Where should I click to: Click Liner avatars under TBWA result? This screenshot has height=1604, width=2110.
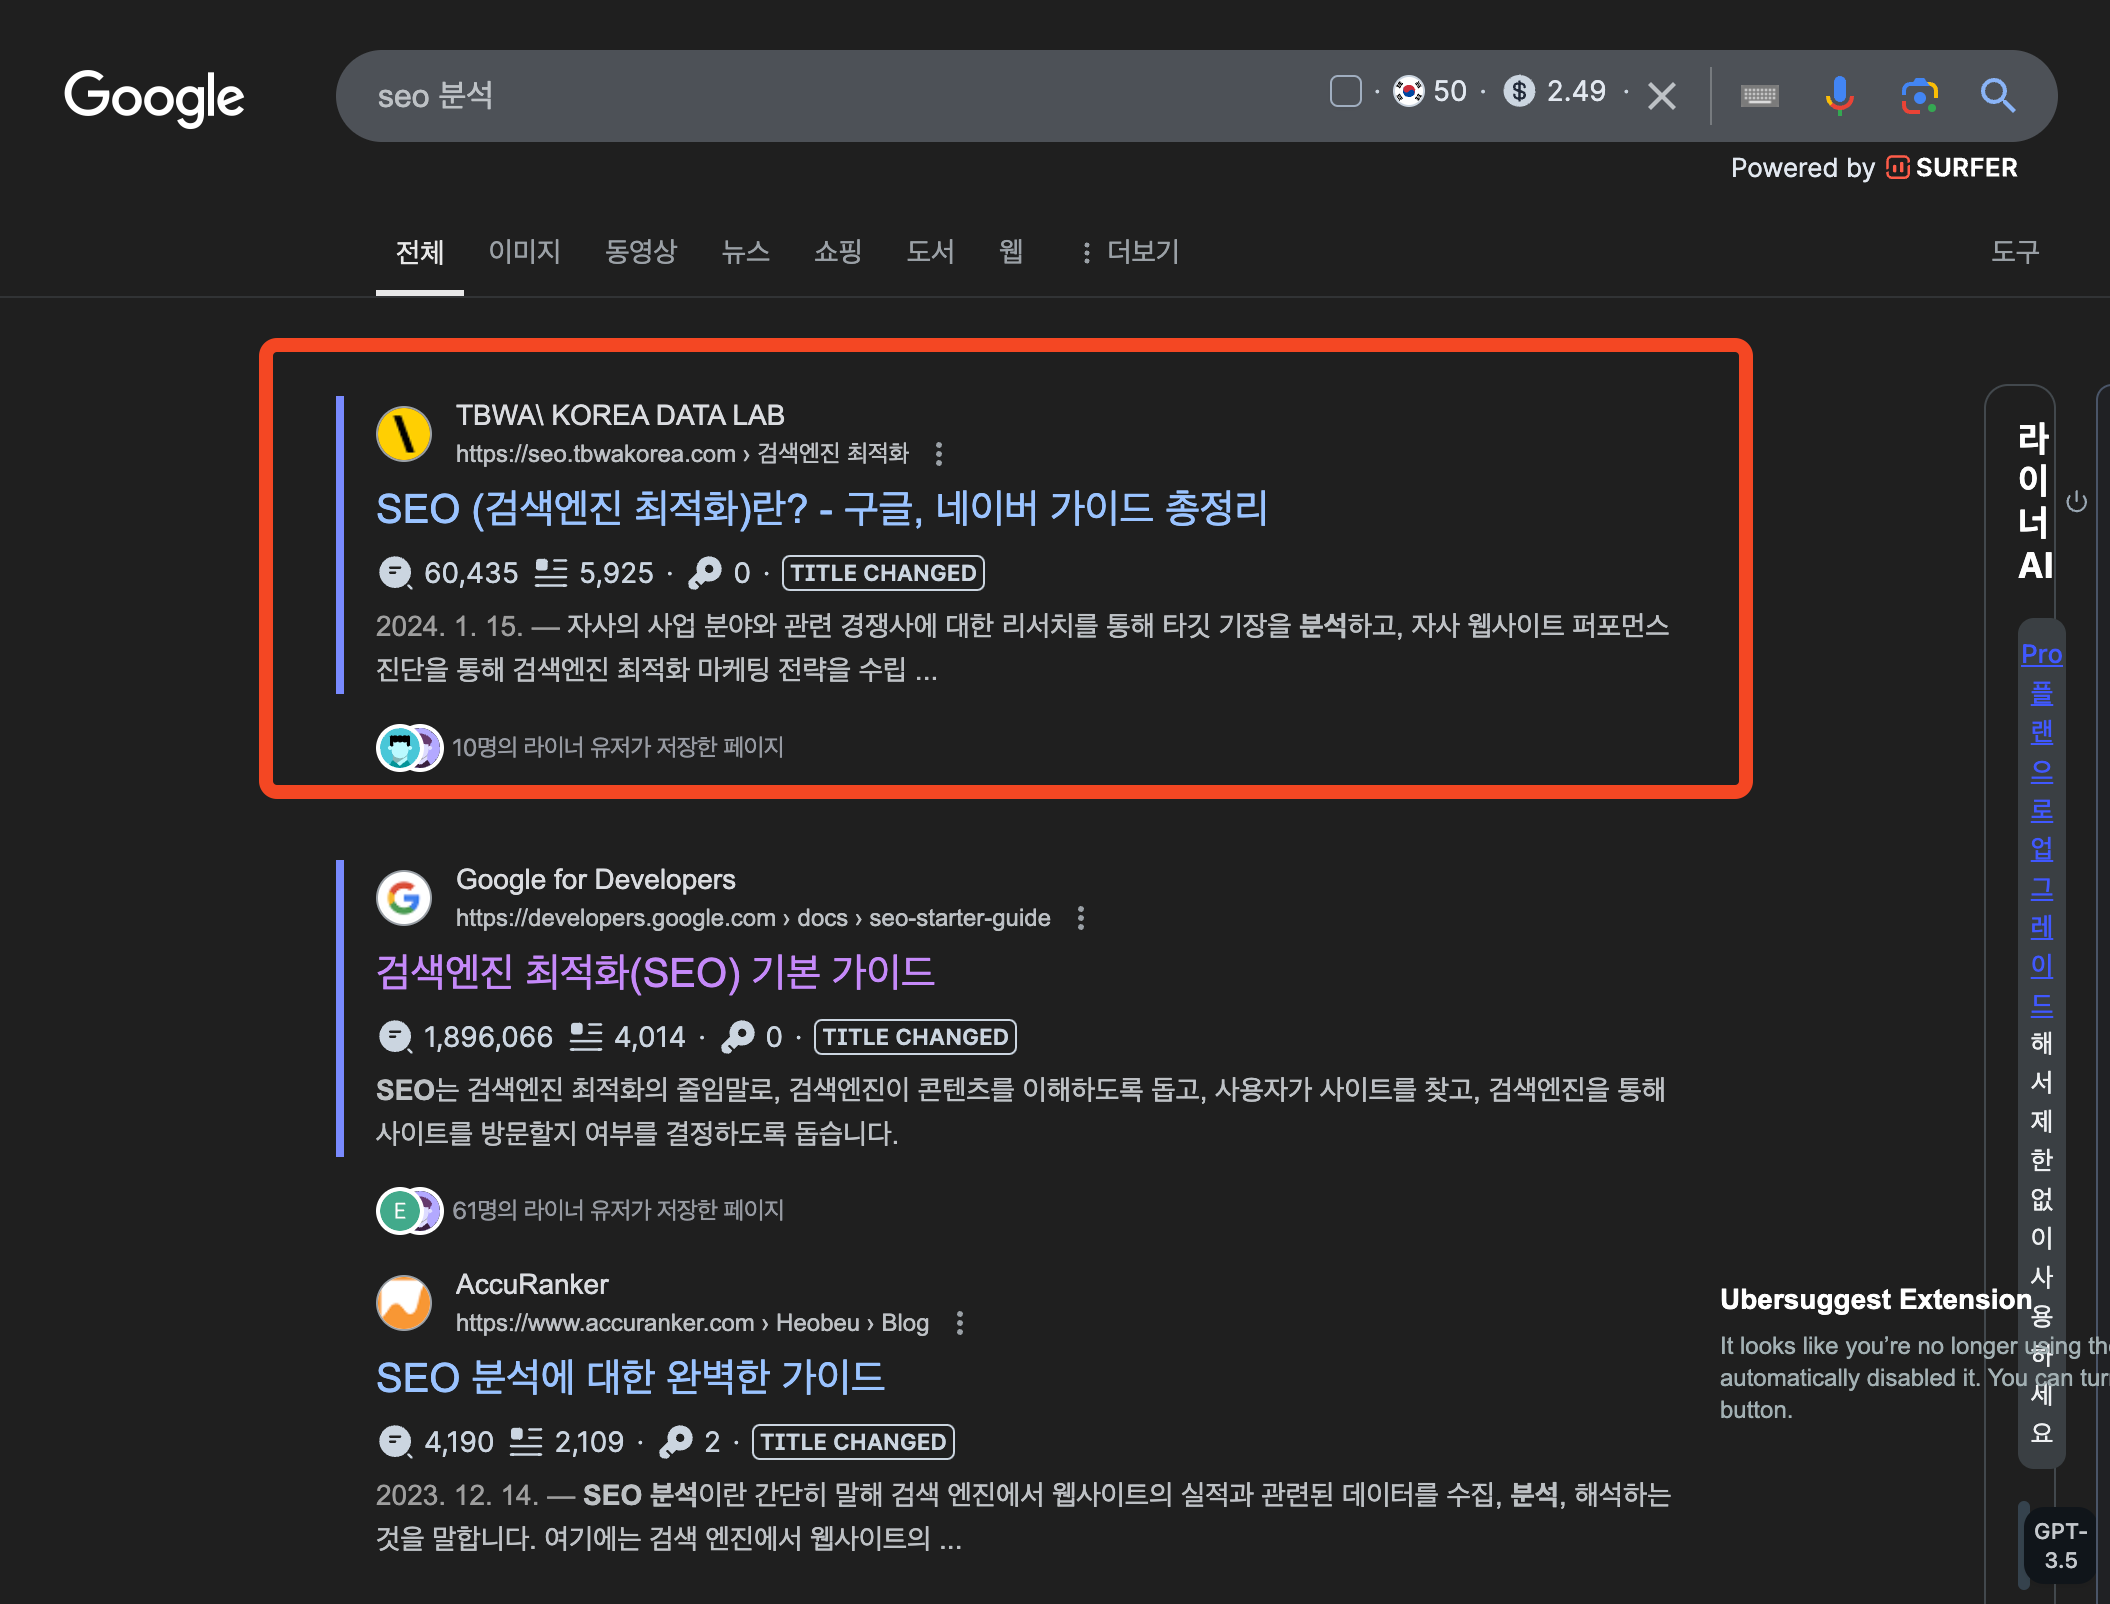point(410,747)
